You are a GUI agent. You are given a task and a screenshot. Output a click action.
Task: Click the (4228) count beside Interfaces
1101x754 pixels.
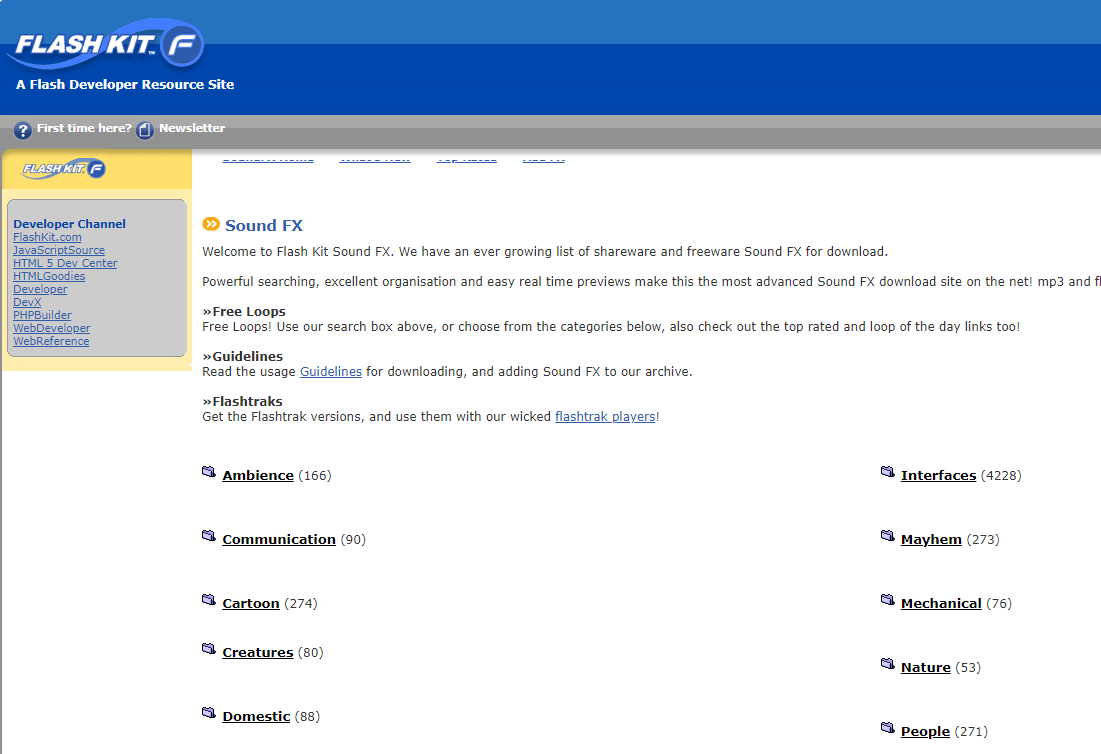click(x=1001, y=475)
